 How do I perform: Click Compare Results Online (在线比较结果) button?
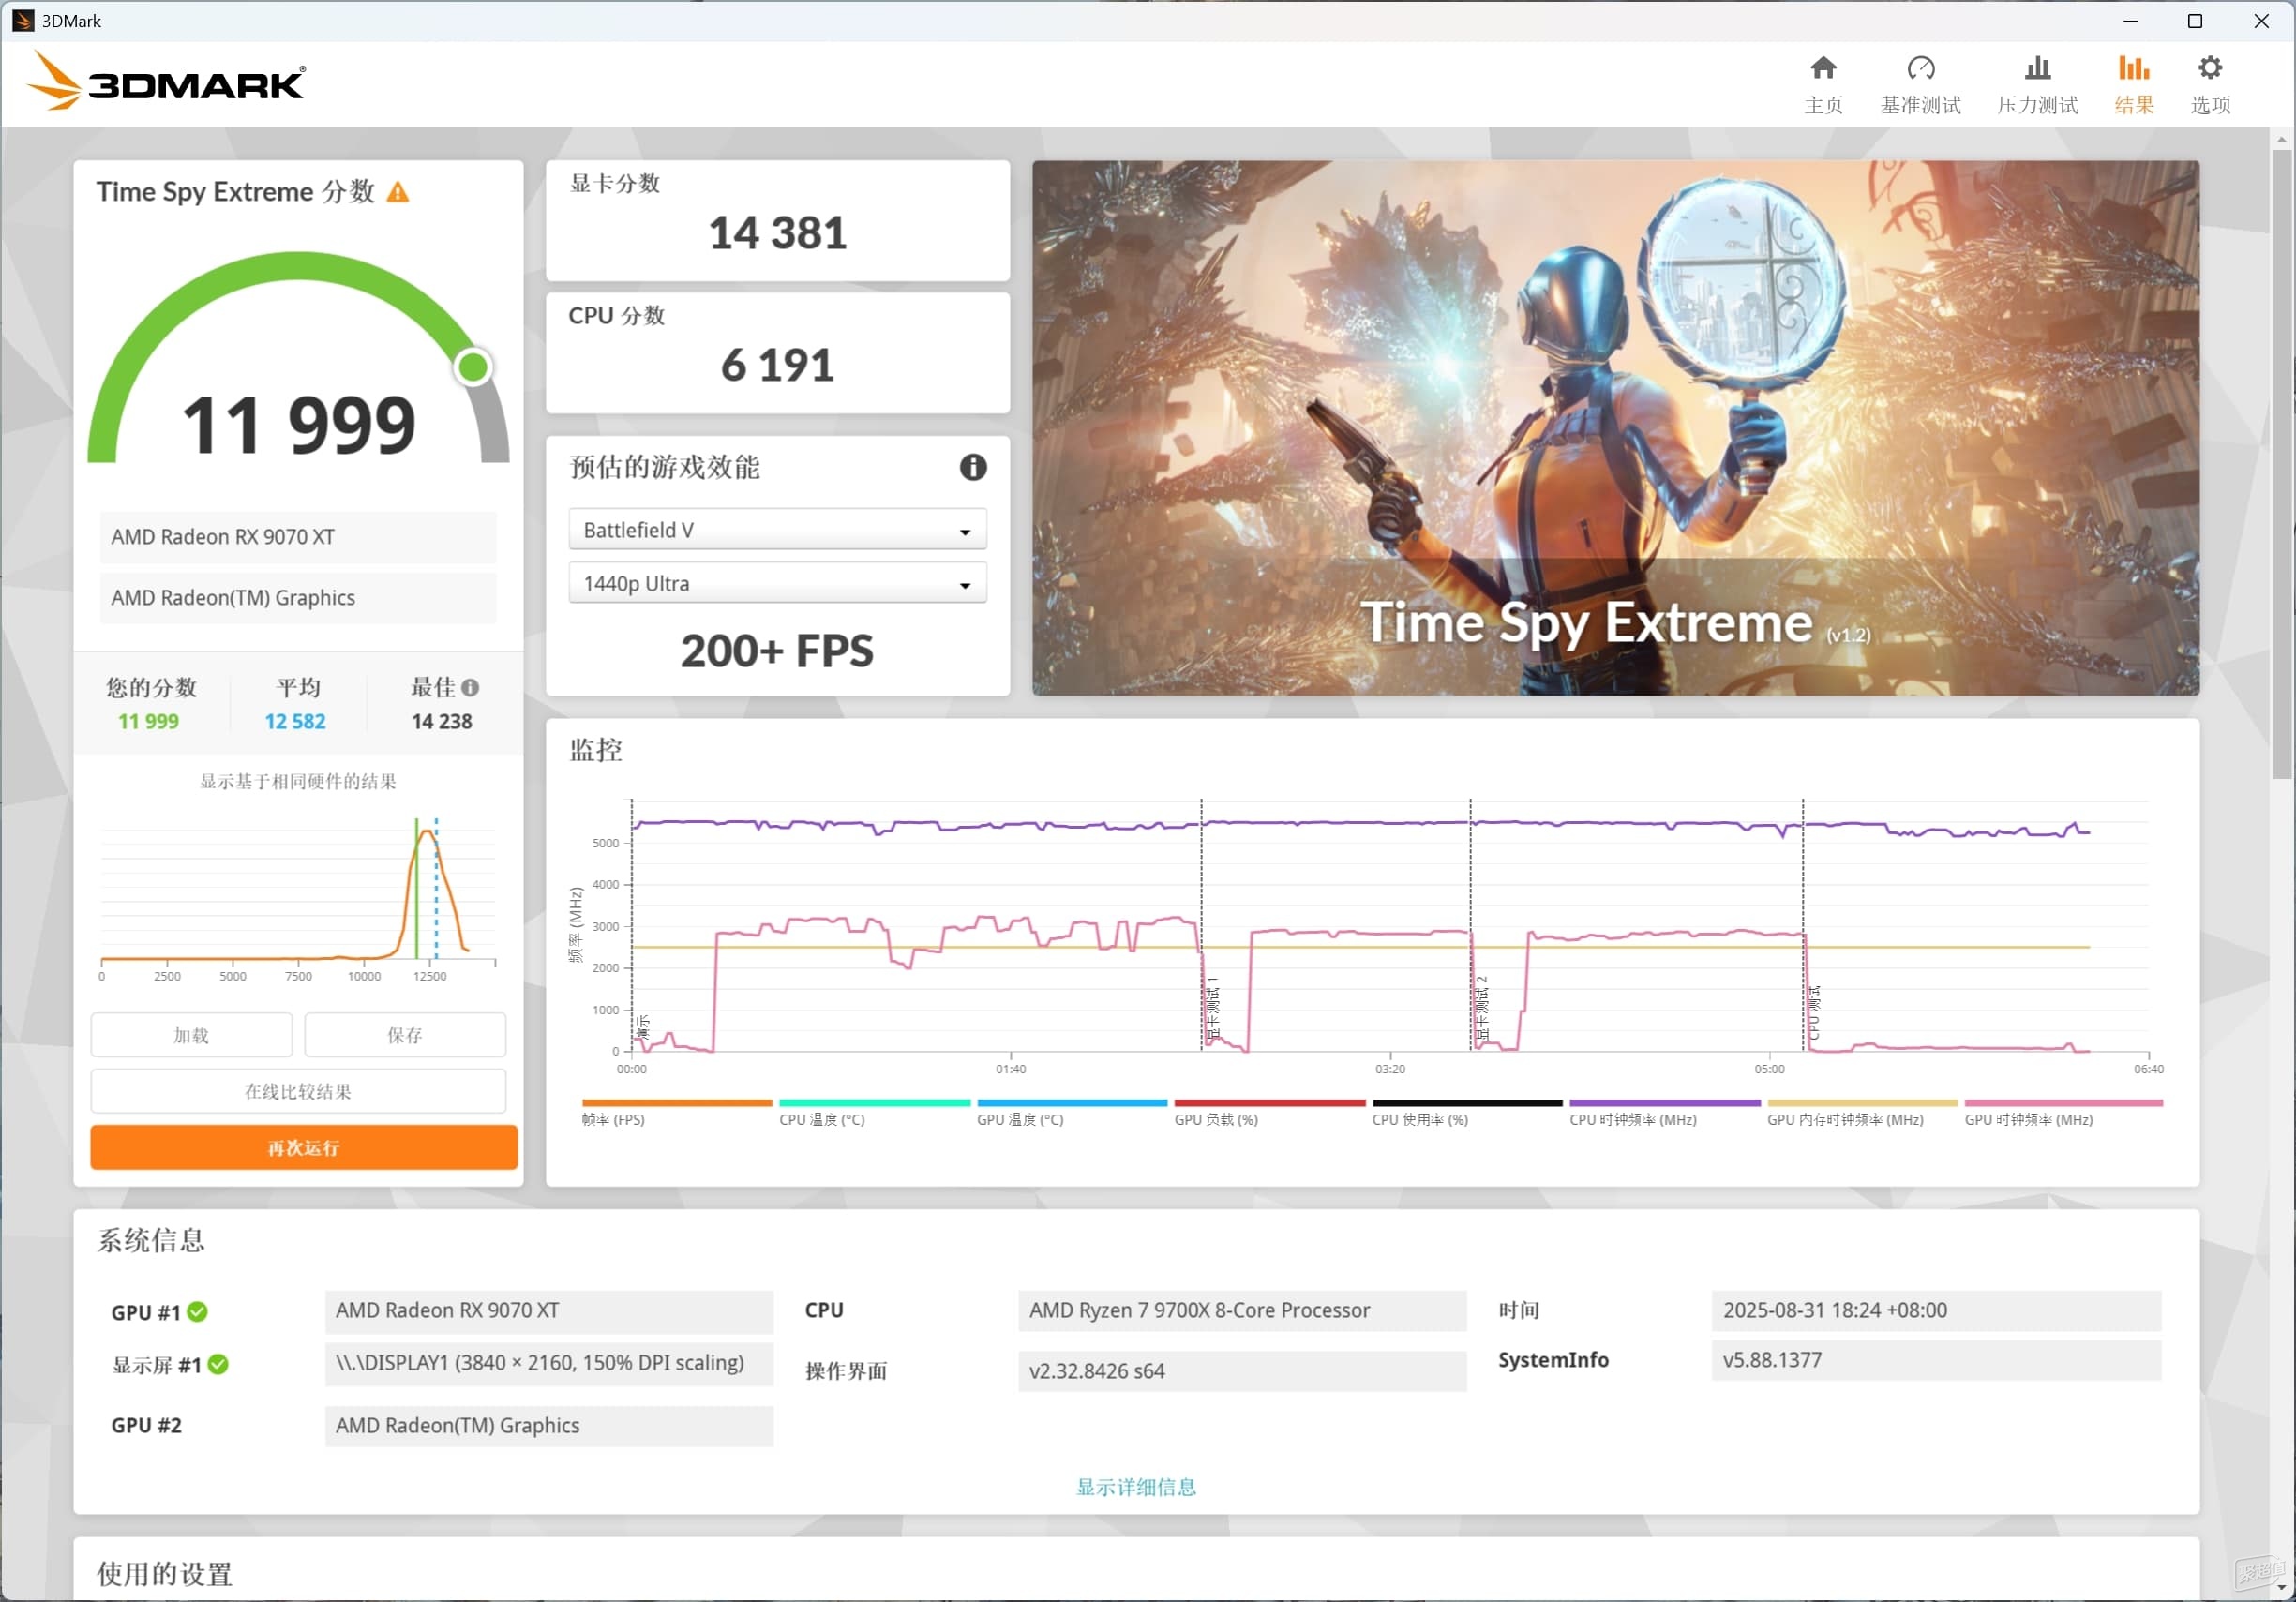tap(298, 1091)
